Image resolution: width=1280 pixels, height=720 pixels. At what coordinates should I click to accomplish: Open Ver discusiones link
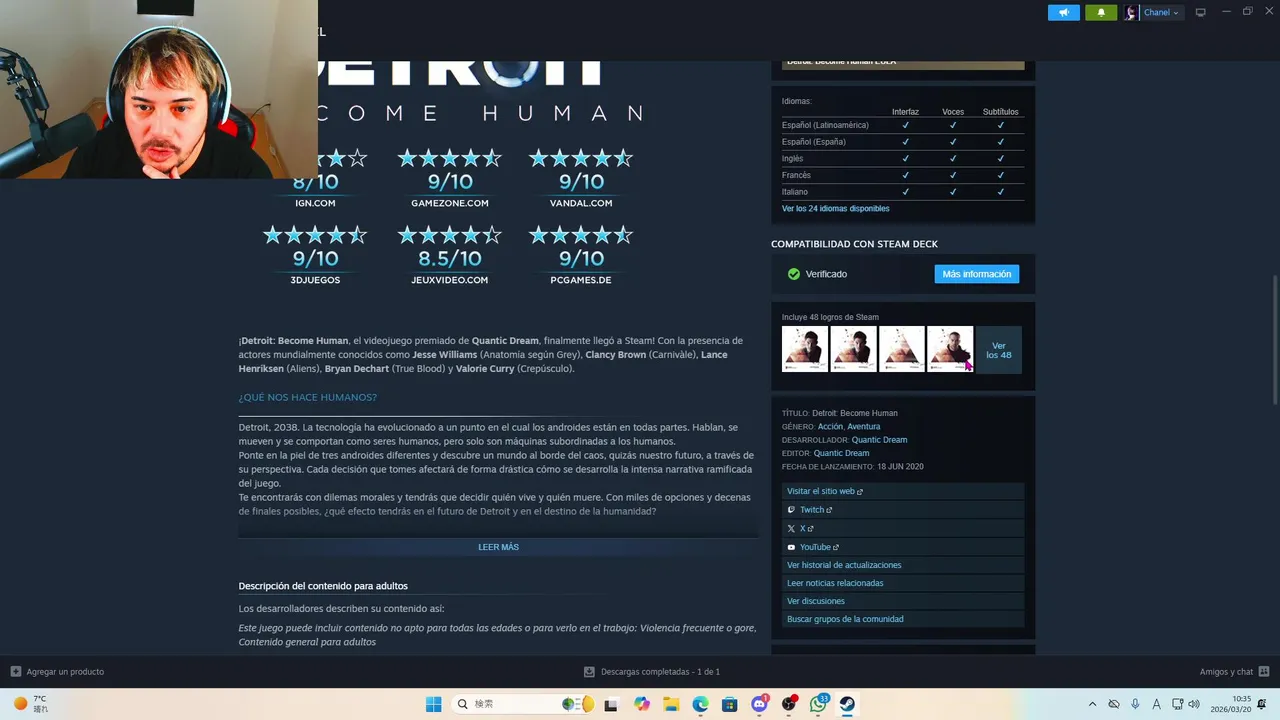tap(816, 601)
